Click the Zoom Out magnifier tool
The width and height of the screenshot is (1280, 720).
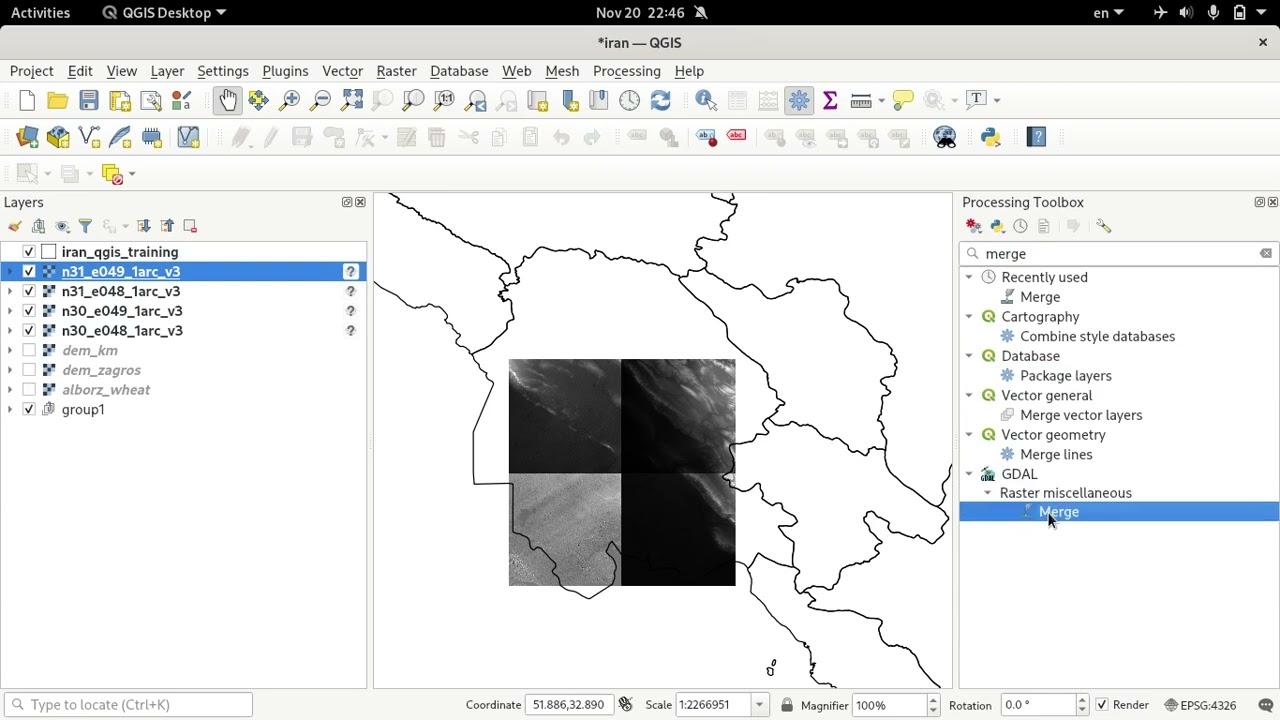pyautogui.click(x=321, y=100)
